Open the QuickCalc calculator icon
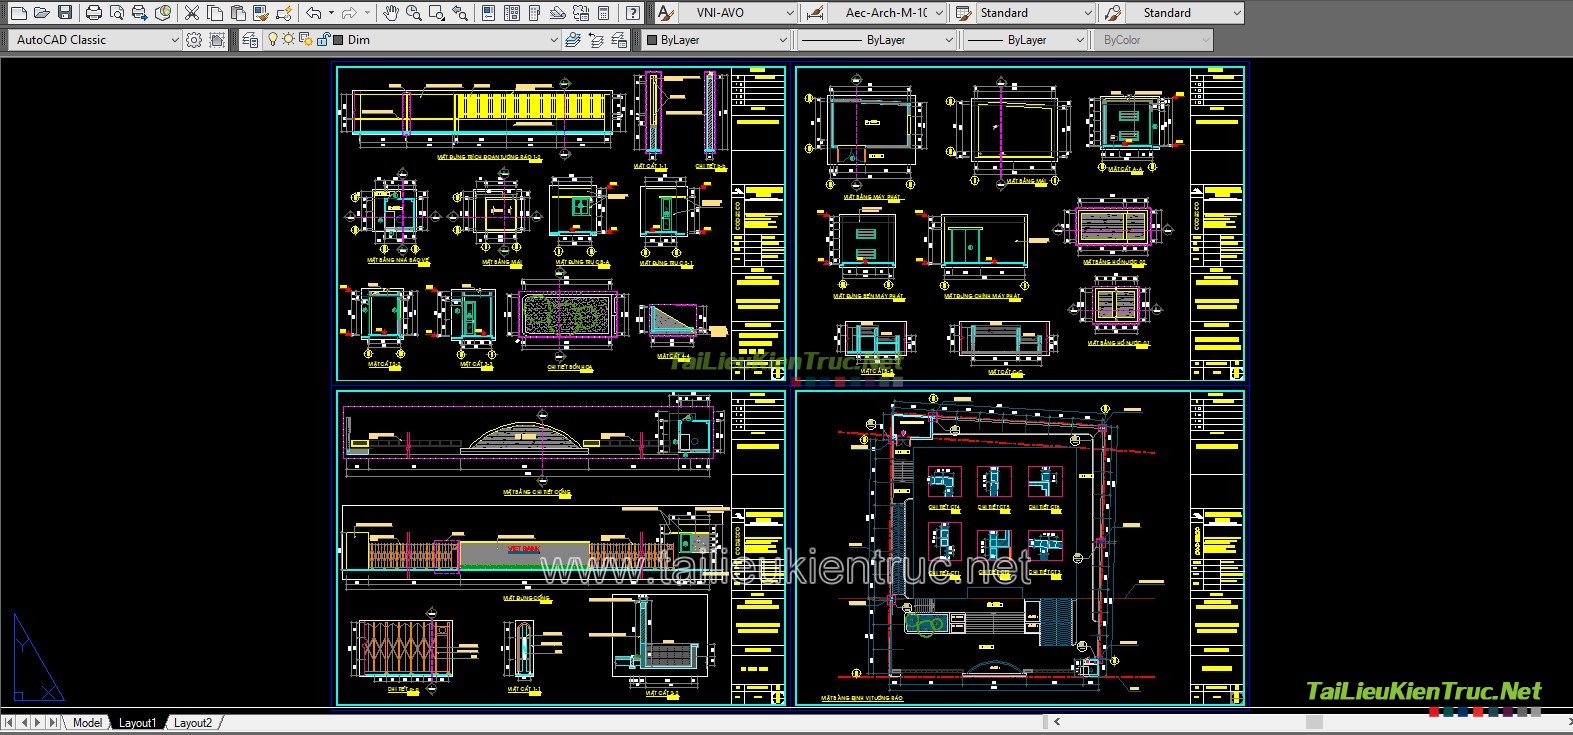 tap(604, 13)
